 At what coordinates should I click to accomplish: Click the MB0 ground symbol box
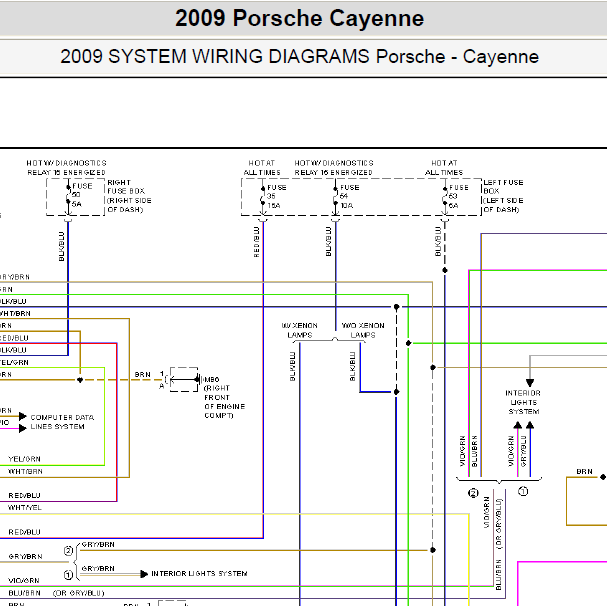click(x=184, y=379)
